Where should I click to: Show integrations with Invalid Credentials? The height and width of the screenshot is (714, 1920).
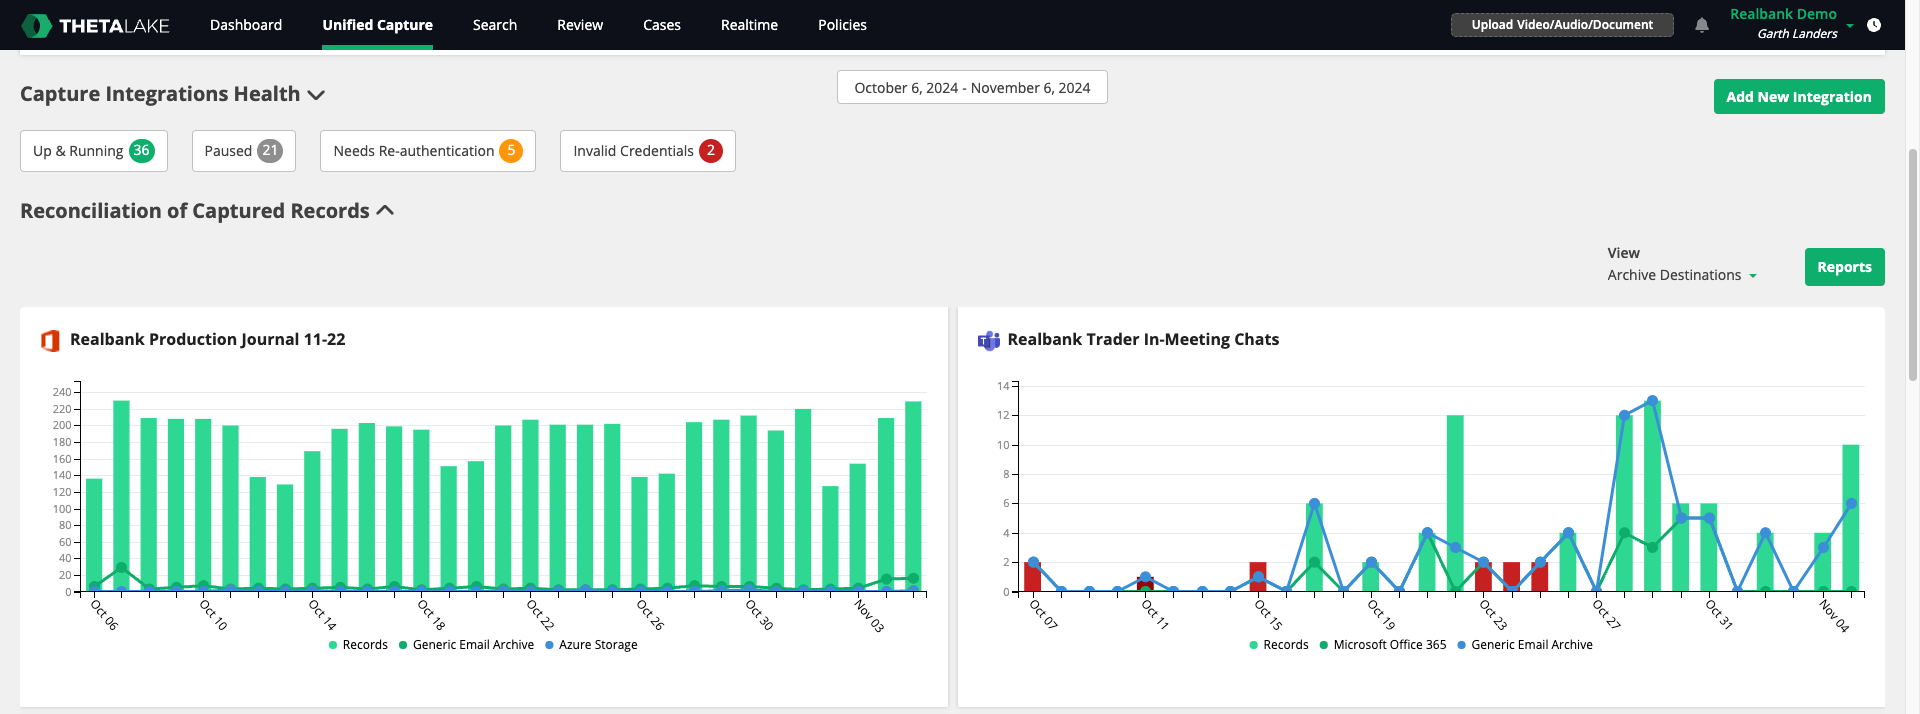[648, 151]
